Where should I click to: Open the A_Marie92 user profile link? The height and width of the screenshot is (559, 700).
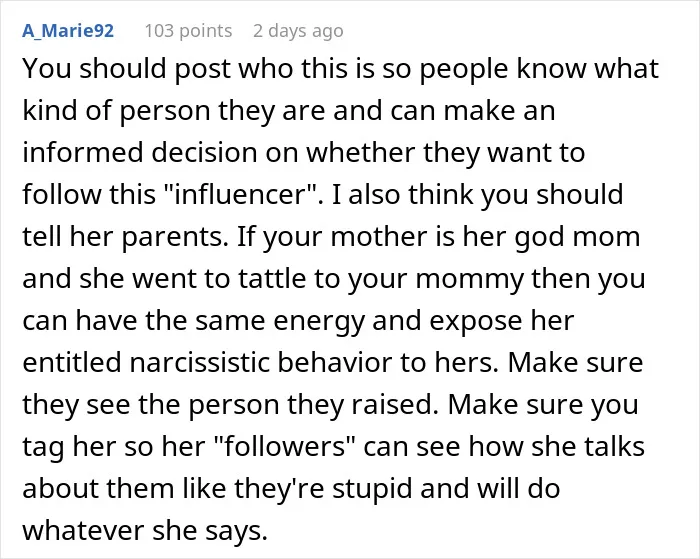(x=68, y=31)
